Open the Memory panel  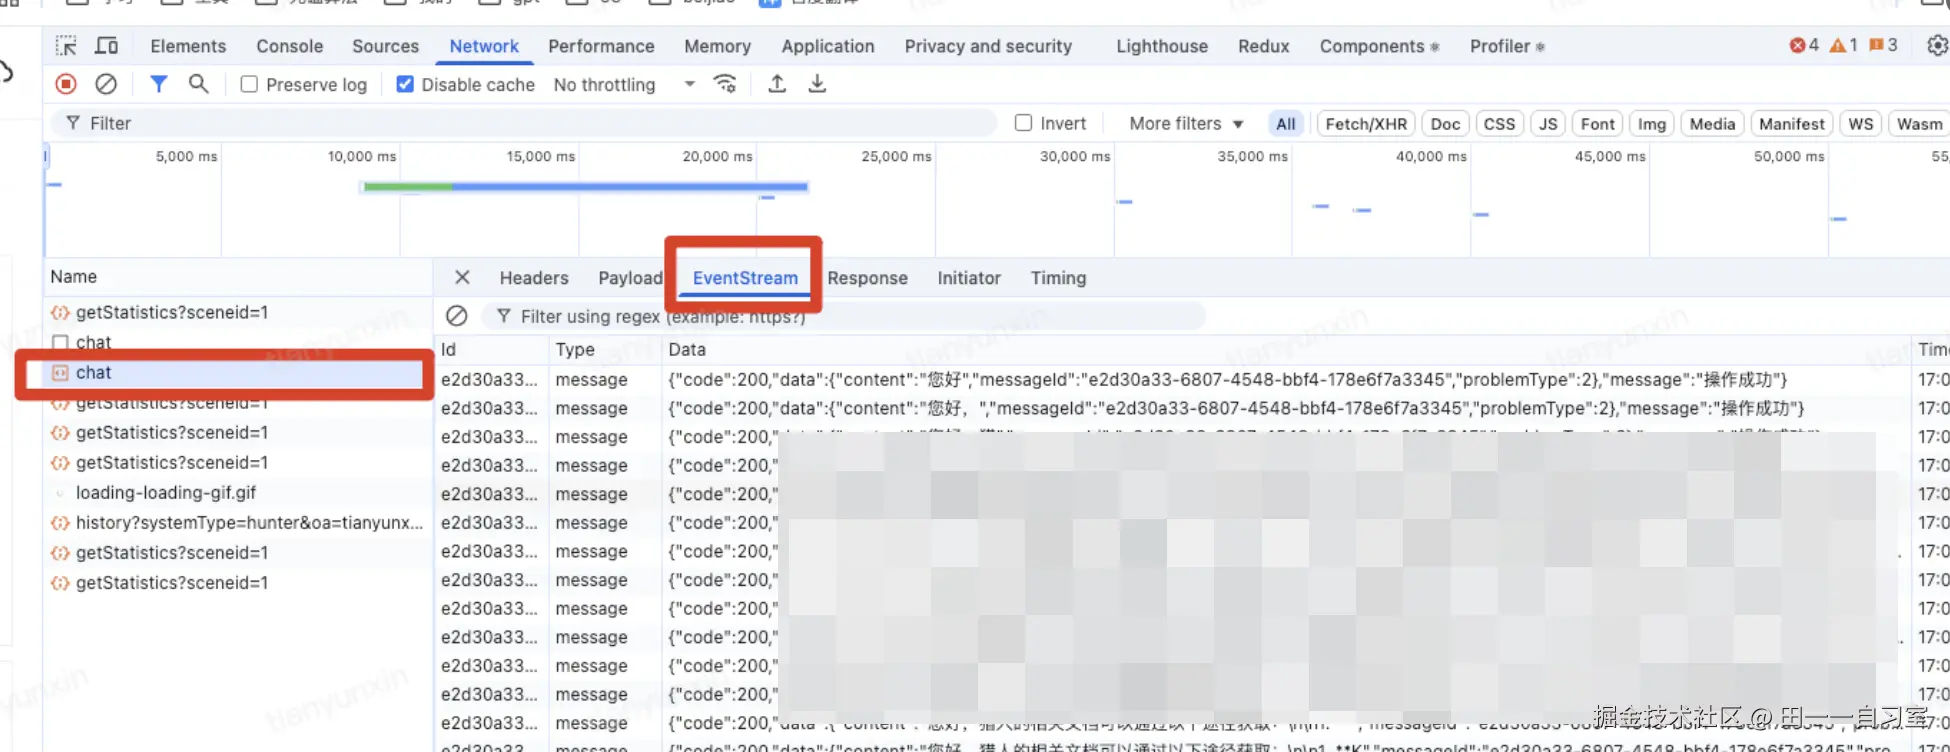point(717,46)
